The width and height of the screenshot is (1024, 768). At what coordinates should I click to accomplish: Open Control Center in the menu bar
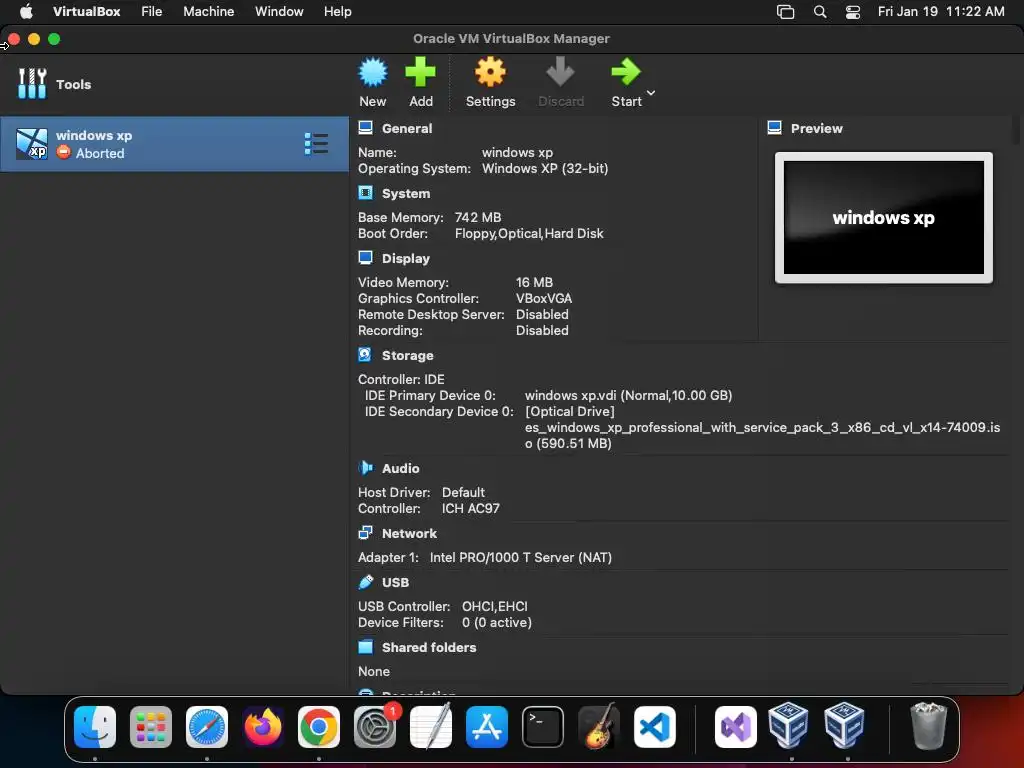click(852, 12)
